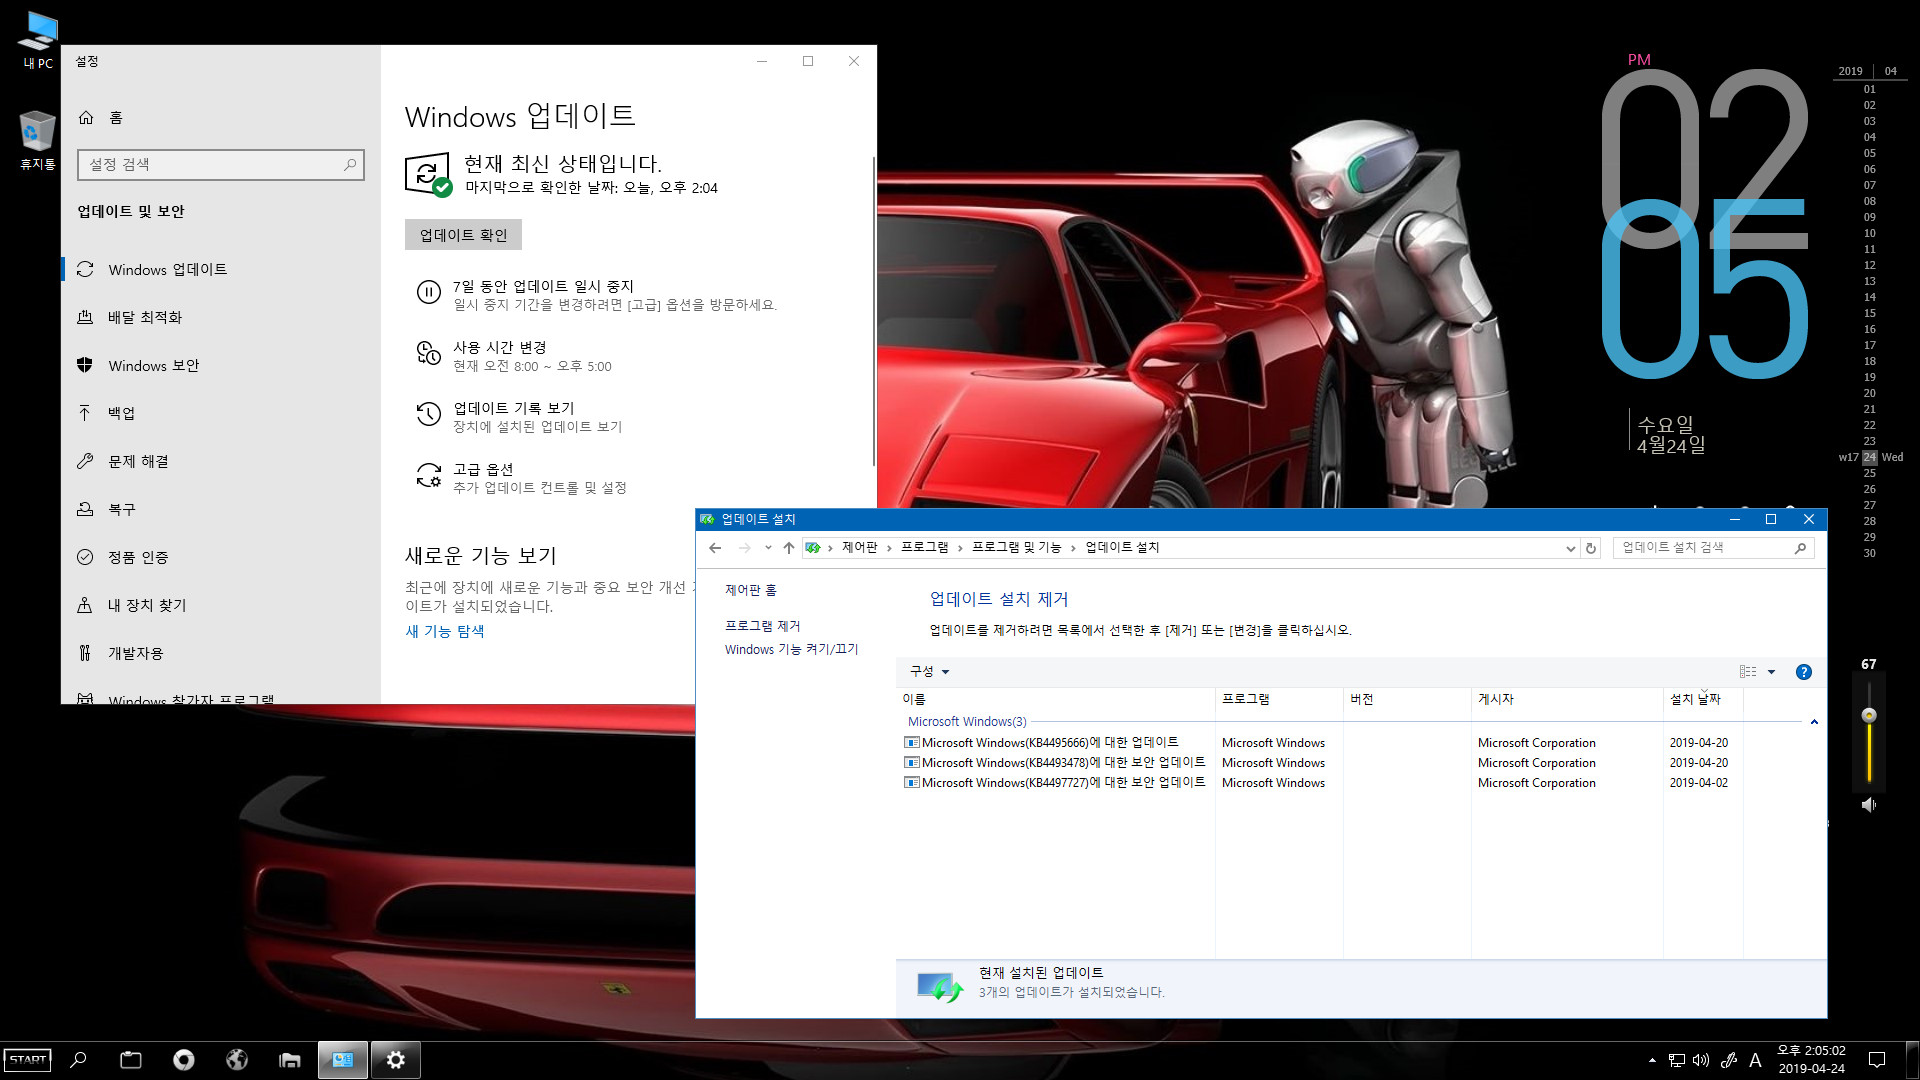Open File Explorer from the taskbar

click(290, 1060)
